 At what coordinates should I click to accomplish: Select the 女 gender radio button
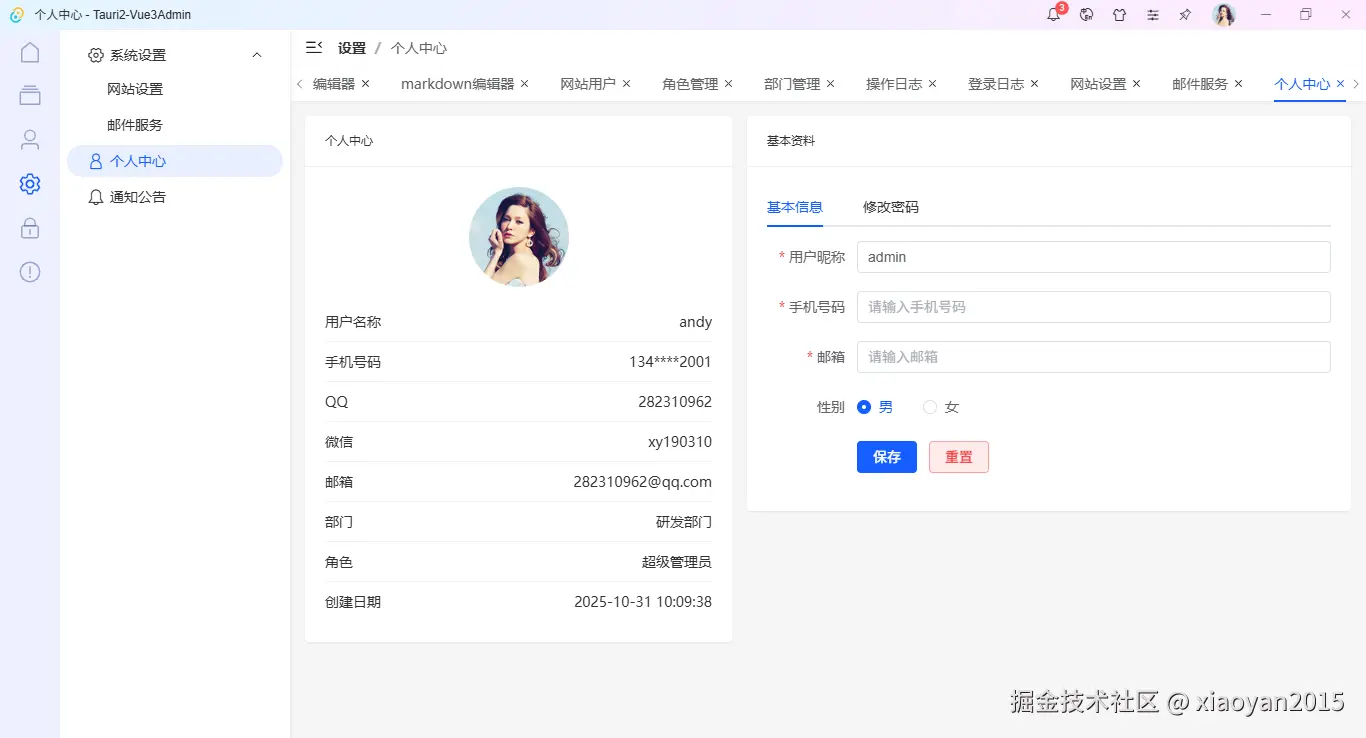pyautogui.click(x=930, y=407)
